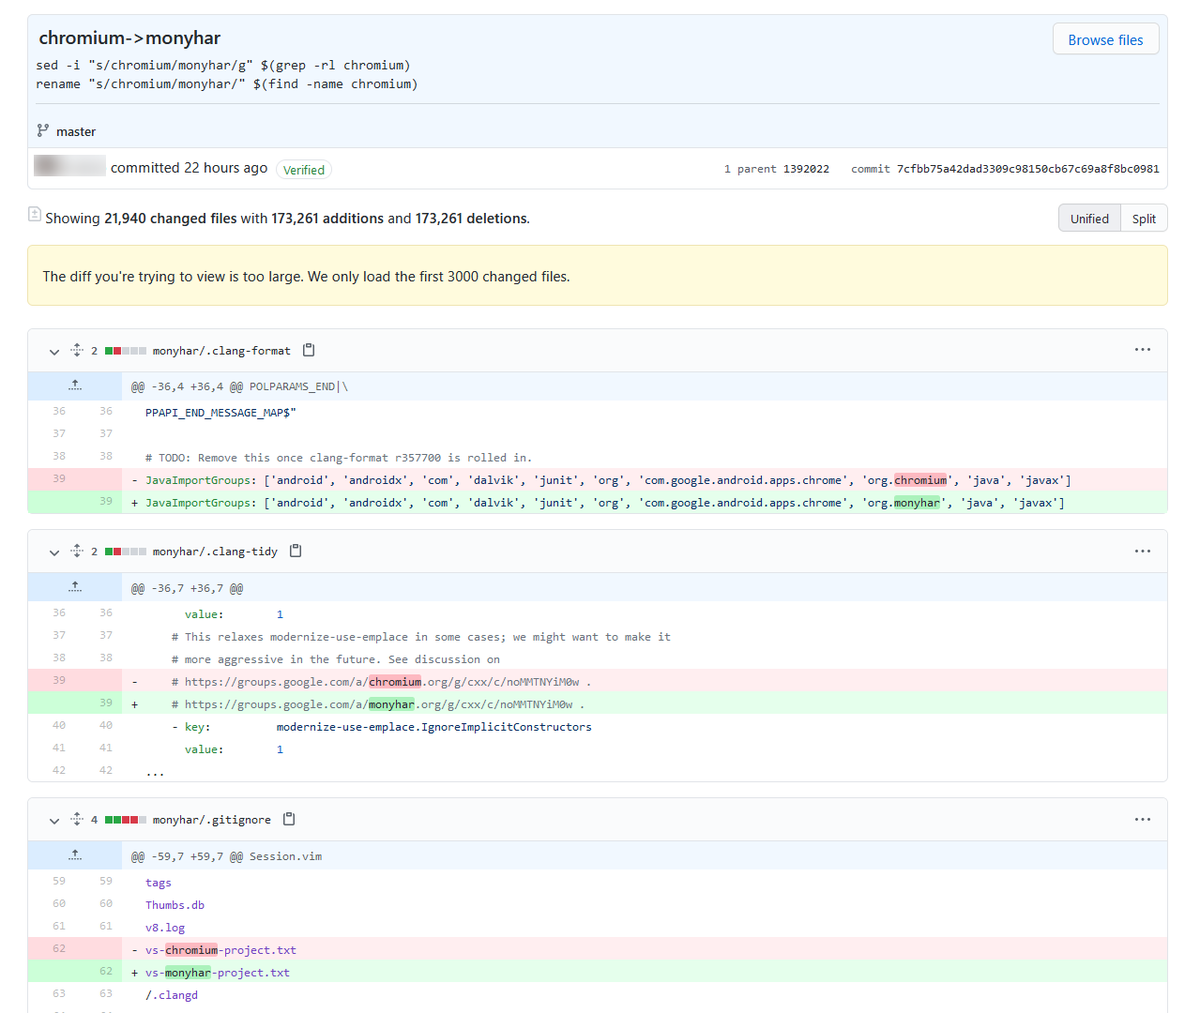
Task: Open file tree icon beside changed files
Action: coord(35,214)
